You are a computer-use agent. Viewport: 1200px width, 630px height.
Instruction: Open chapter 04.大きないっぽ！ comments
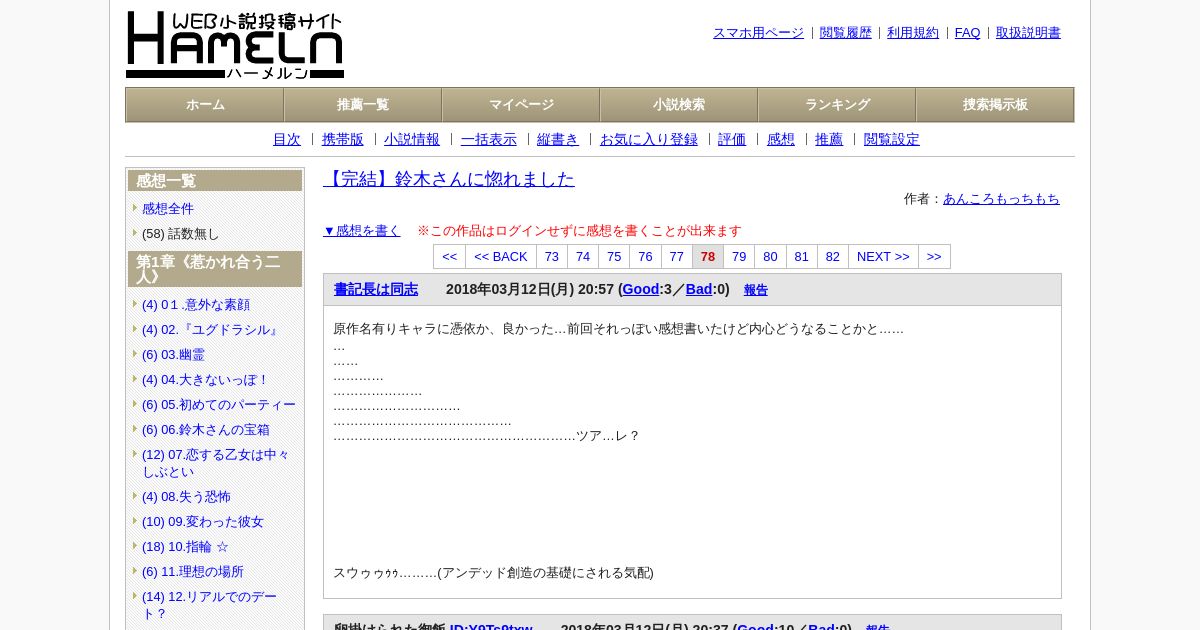[205, 380]
